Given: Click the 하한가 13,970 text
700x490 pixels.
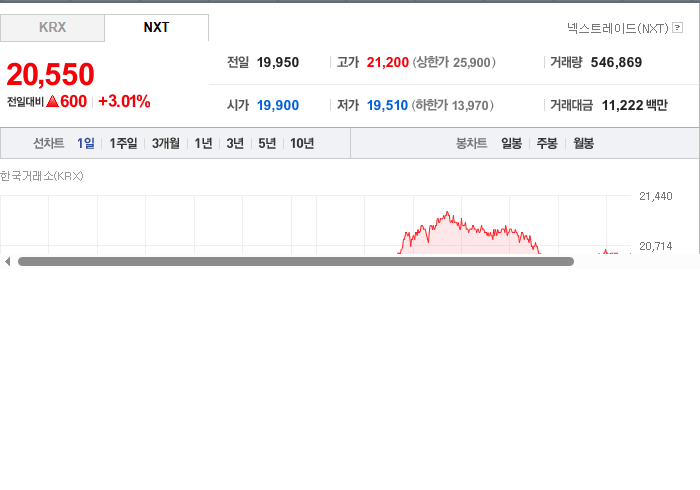Looking at the screenshot, I should tap(452, 105).
